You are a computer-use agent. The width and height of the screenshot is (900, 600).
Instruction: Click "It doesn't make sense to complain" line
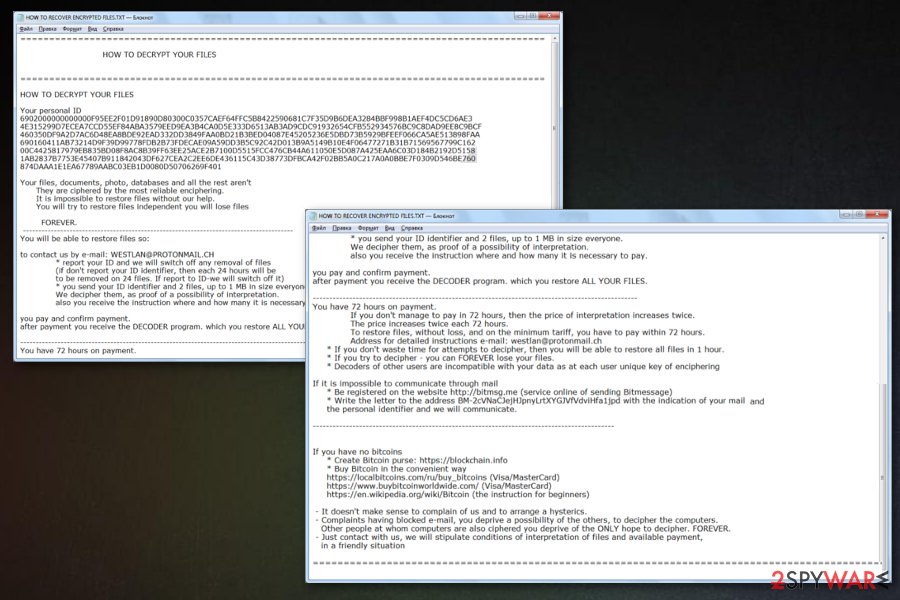coord(451,512)
